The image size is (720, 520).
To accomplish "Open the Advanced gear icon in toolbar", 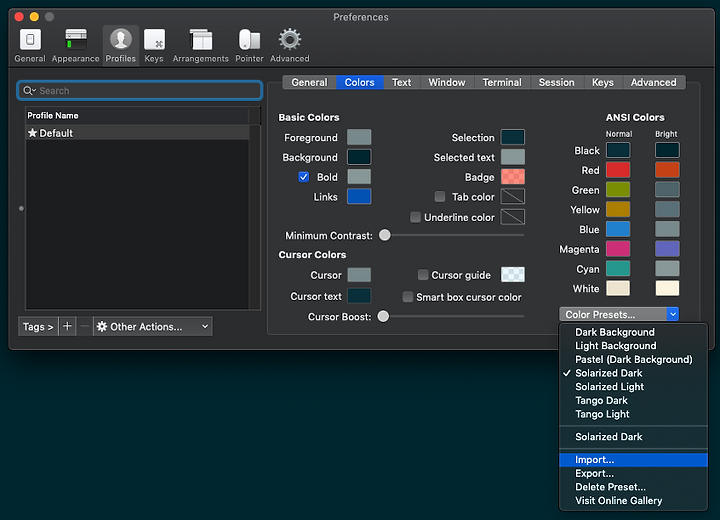I will (290, 45).
